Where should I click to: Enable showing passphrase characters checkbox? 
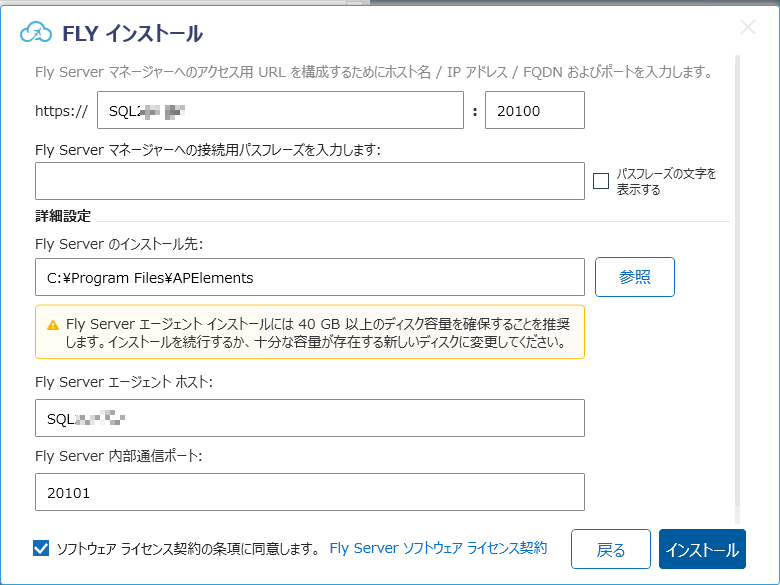tap(601, 181)
